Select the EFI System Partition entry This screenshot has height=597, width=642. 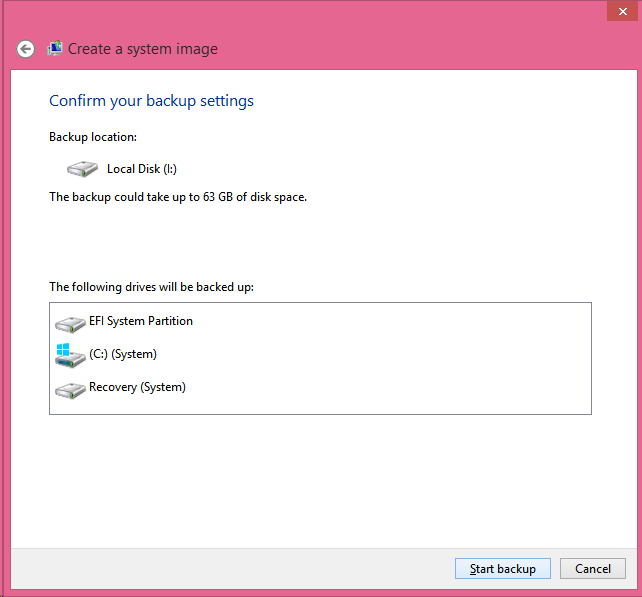click(x=140, y=321)
